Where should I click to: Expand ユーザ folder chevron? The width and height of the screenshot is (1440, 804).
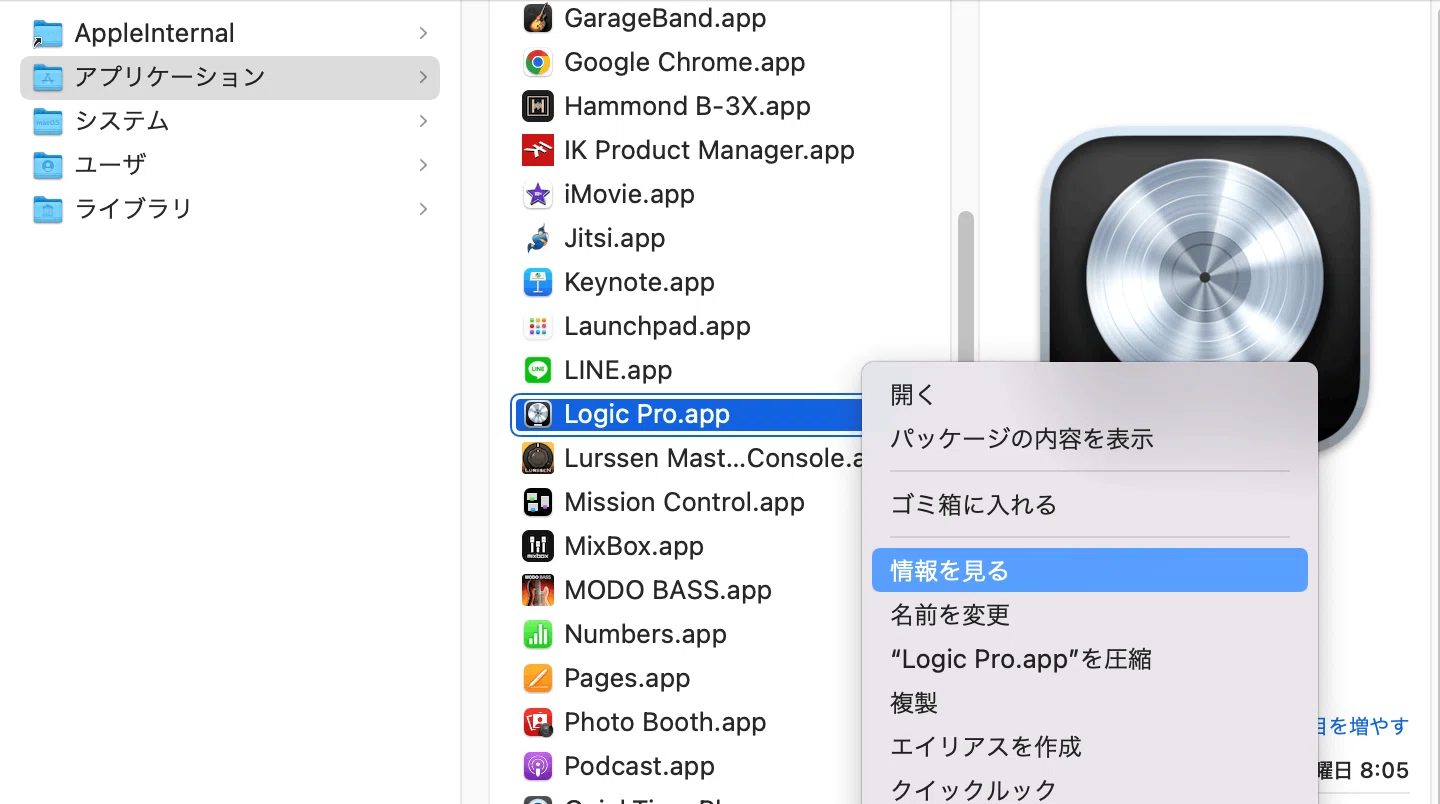coord(423,165)
